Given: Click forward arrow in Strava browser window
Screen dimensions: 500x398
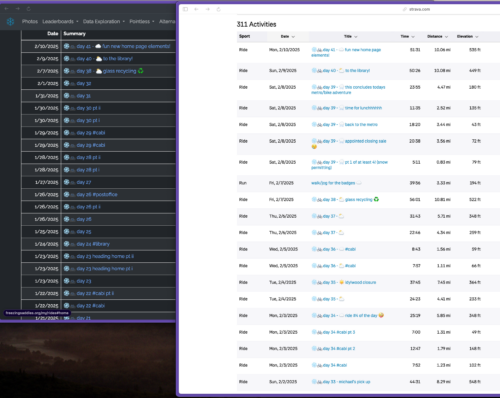Looking at the screenshot, I should point(207,9).
